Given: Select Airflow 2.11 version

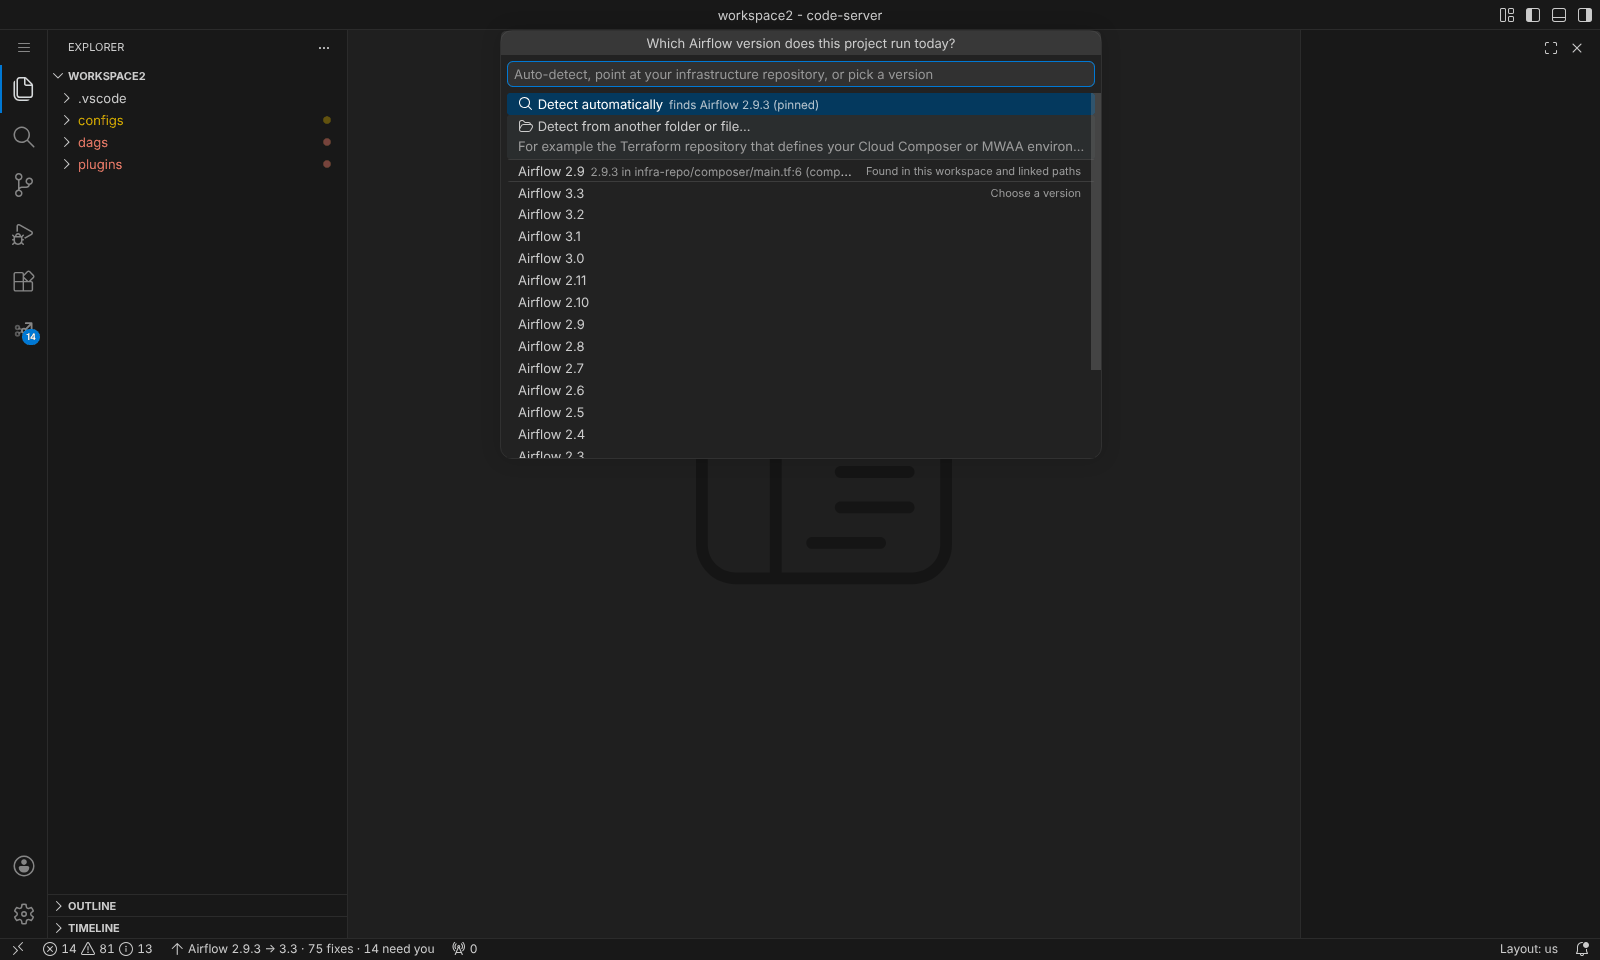Looking at the screenshot, I should 798,281.
